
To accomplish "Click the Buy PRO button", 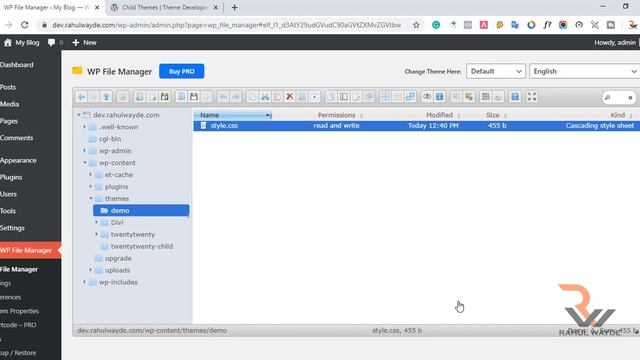I will tap(182, 71).
